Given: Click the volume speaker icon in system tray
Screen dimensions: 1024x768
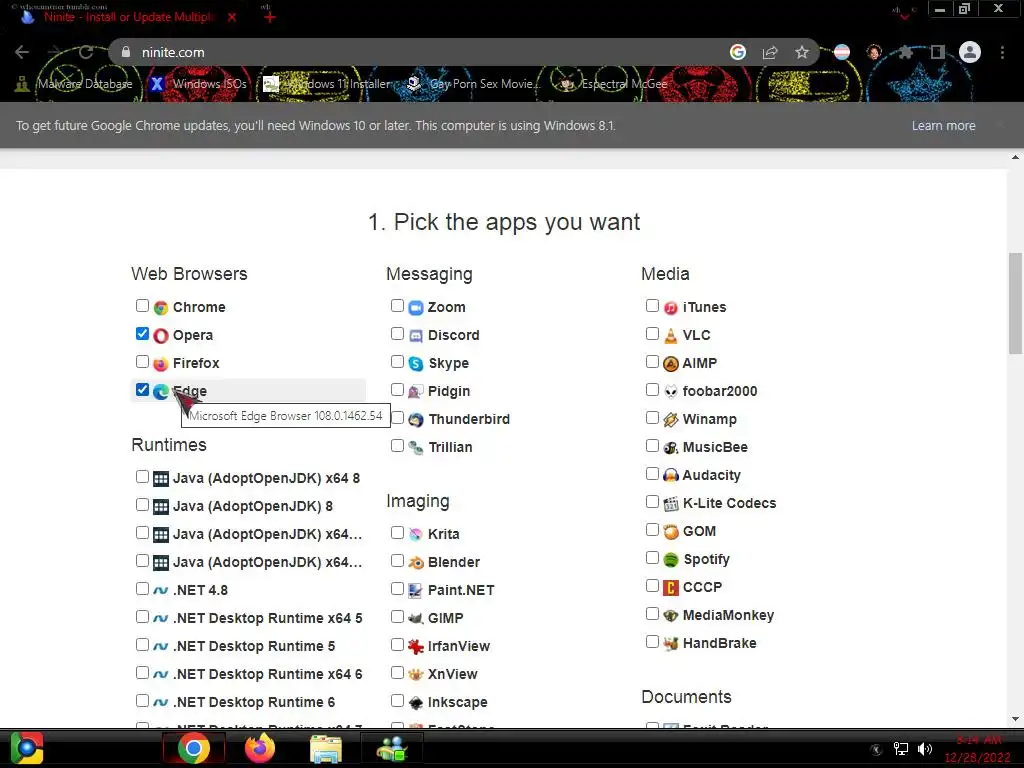Looking at the screenshot, I should pos(925,748).
